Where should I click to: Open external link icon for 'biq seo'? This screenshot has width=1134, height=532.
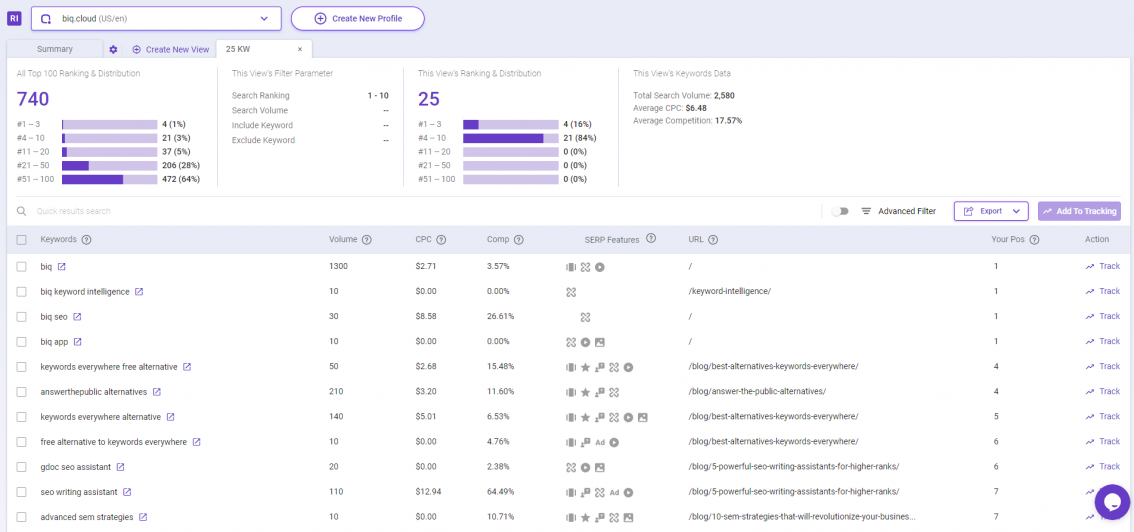pyautogui.click(x=77, y=317)
